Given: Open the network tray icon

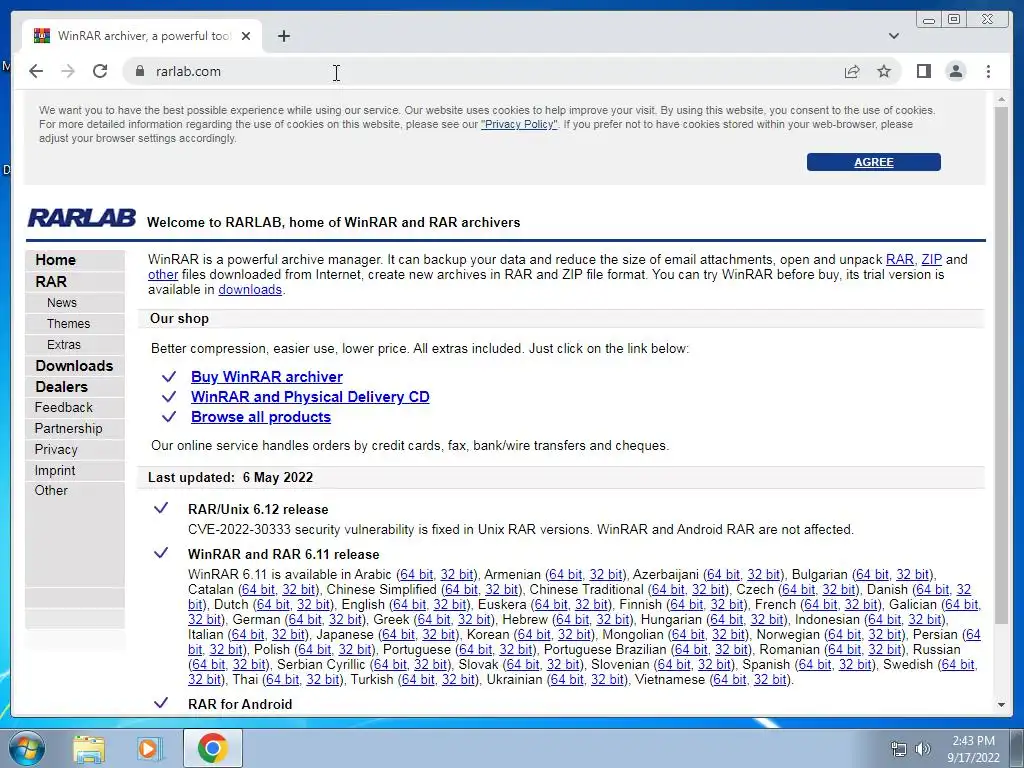Looking at the screenshot, I should click(x=899, y=749).
